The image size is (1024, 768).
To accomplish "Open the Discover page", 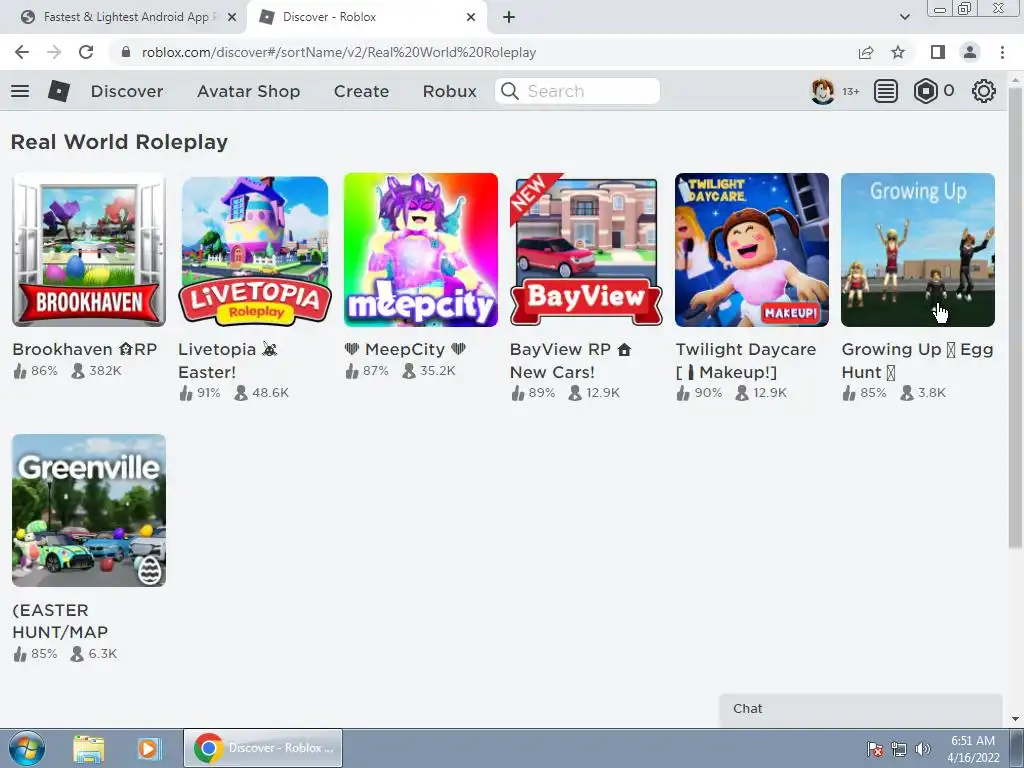I will (127, 91).
